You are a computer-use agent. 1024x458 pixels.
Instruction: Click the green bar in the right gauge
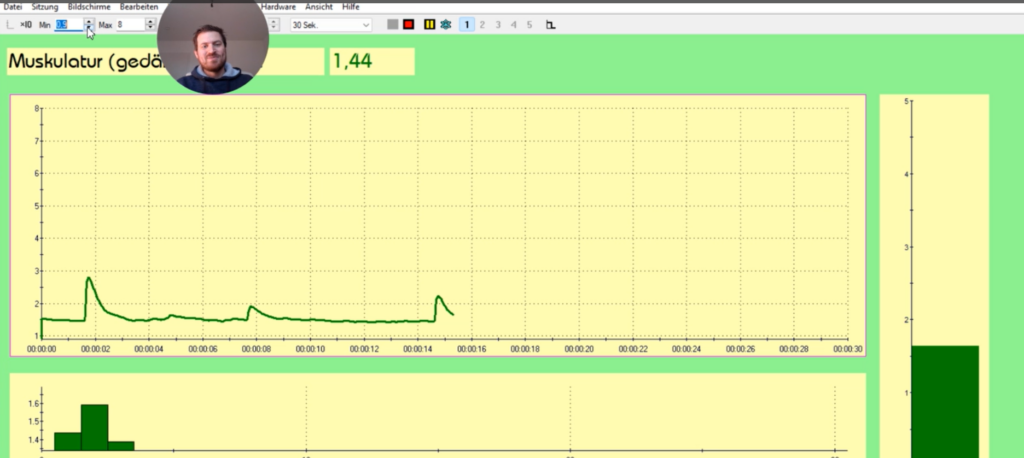click(x=944, y=400)
